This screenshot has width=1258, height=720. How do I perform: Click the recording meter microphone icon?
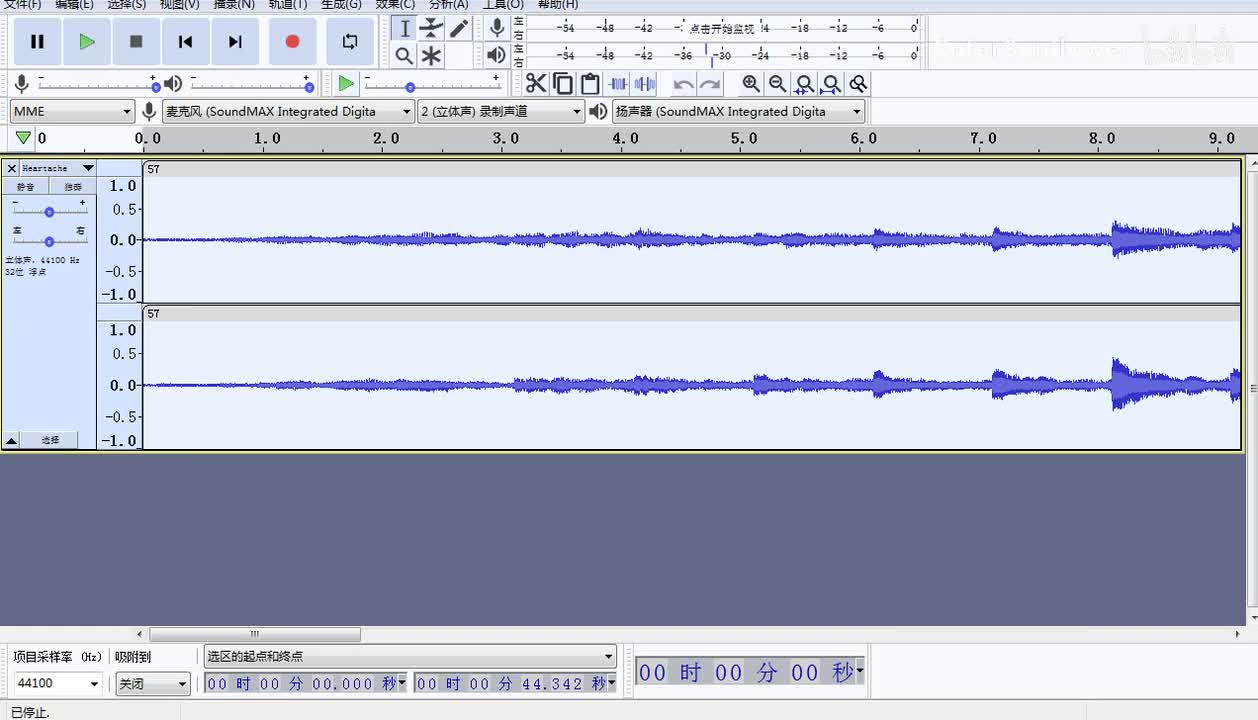pos(497,28)
